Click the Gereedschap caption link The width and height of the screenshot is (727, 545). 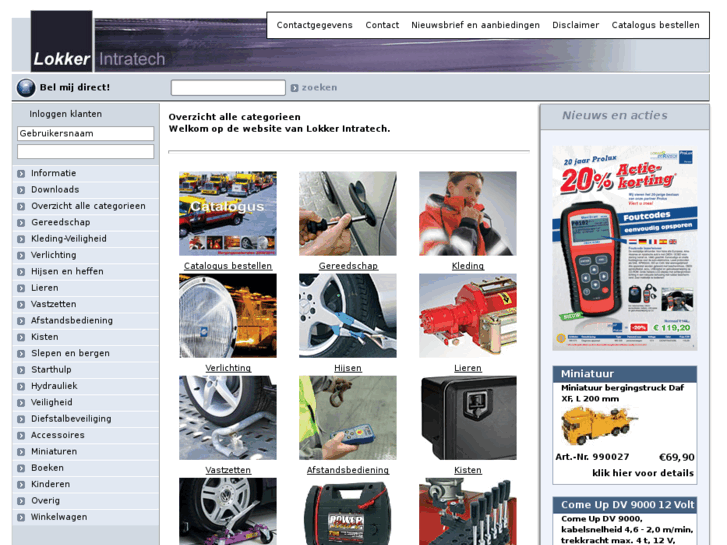[x=348, y=266]
